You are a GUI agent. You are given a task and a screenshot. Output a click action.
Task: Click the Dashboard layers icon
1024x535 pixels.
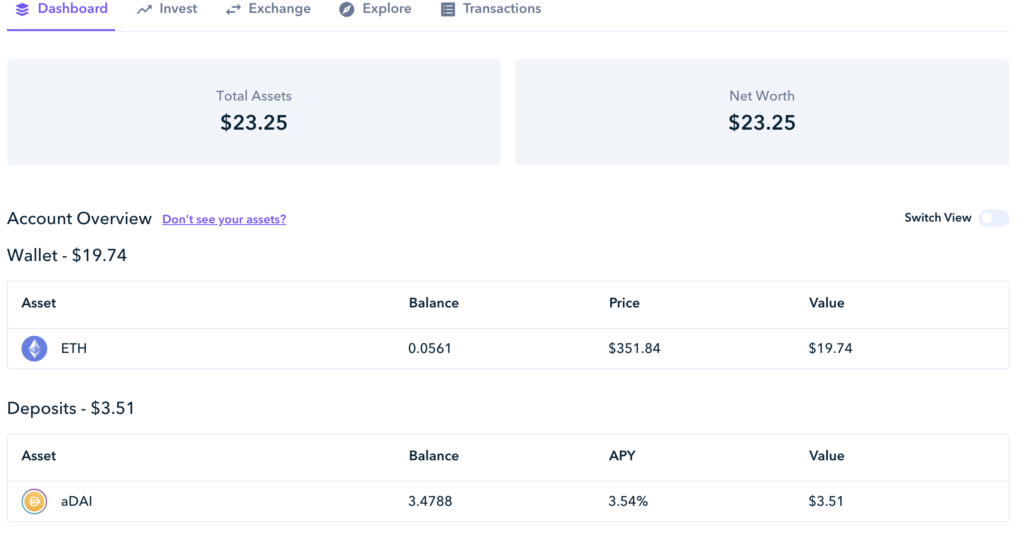22,9
